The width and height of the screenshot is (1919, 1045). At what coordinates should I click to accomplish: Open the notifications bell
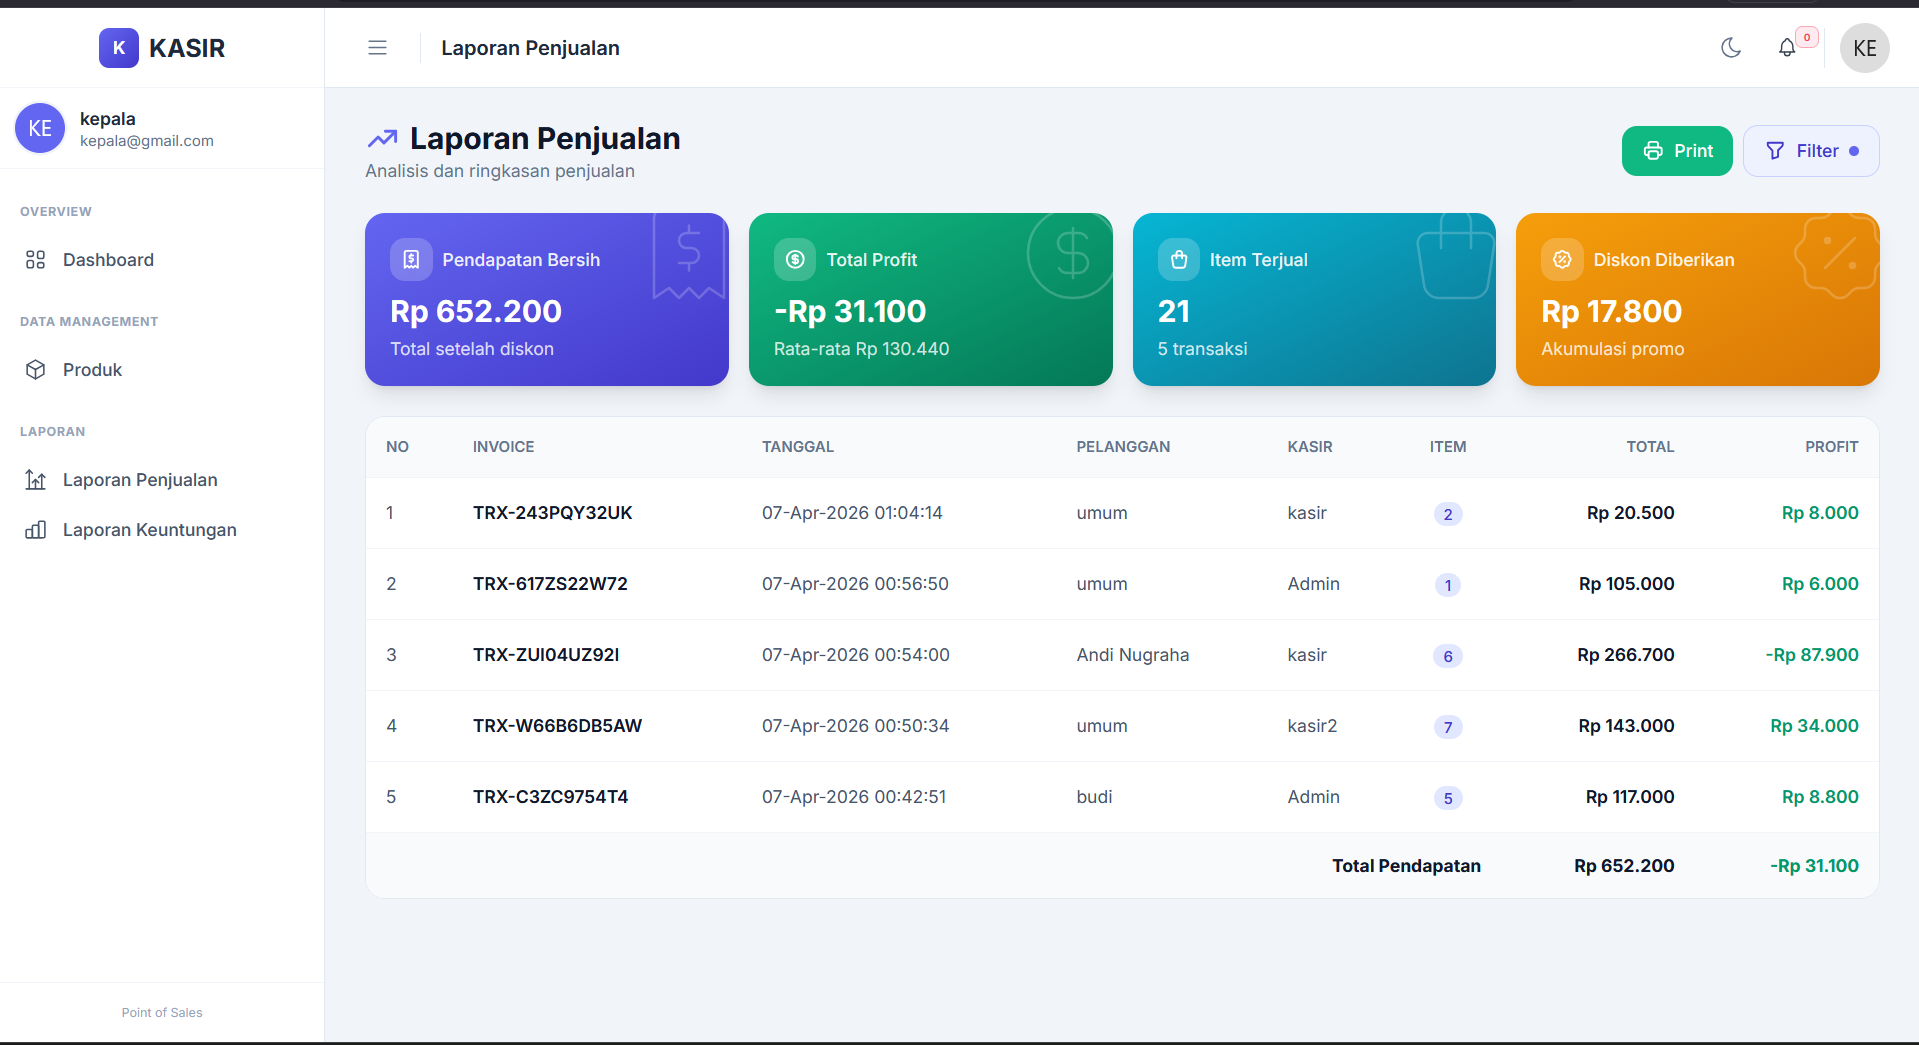(1787, 48)
